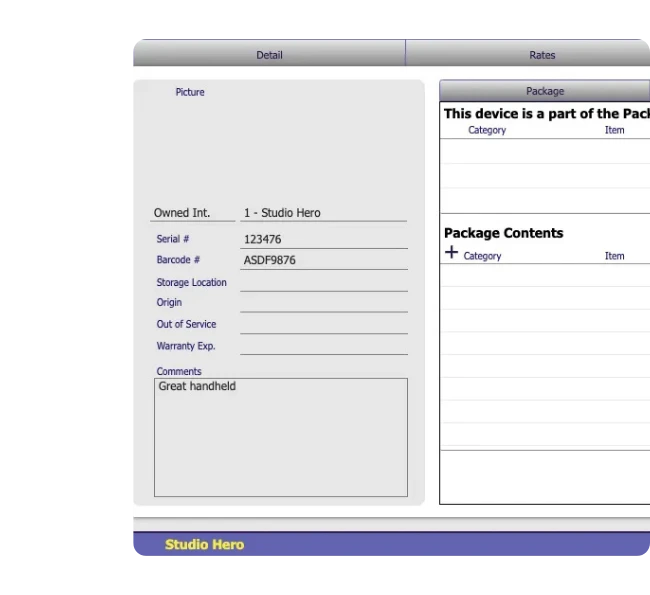Click the Warranty Exp. field
The image size is (650, 595).
coord(324,346)
